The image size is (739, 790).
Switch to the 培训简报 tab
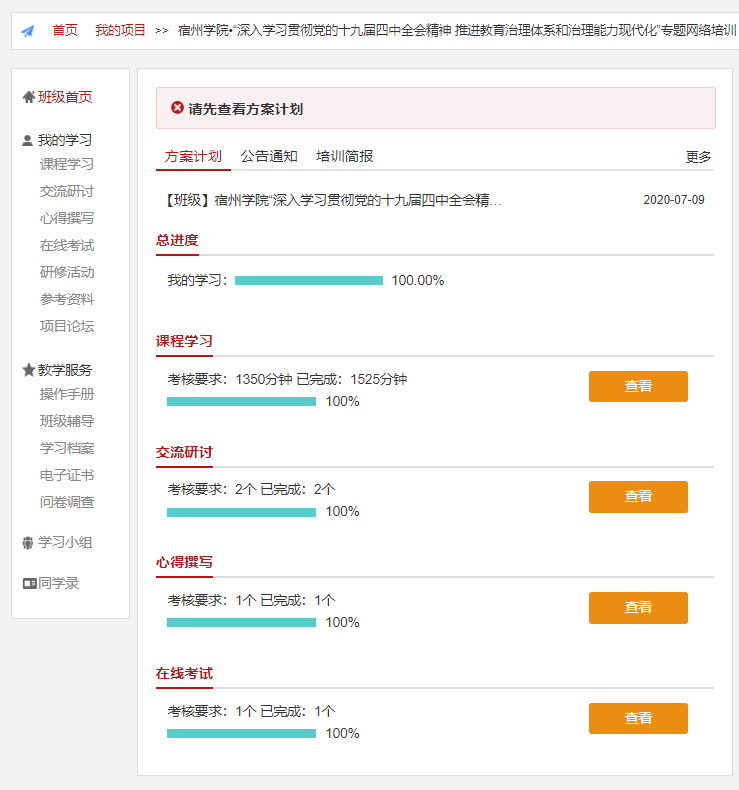pos(345,156)
